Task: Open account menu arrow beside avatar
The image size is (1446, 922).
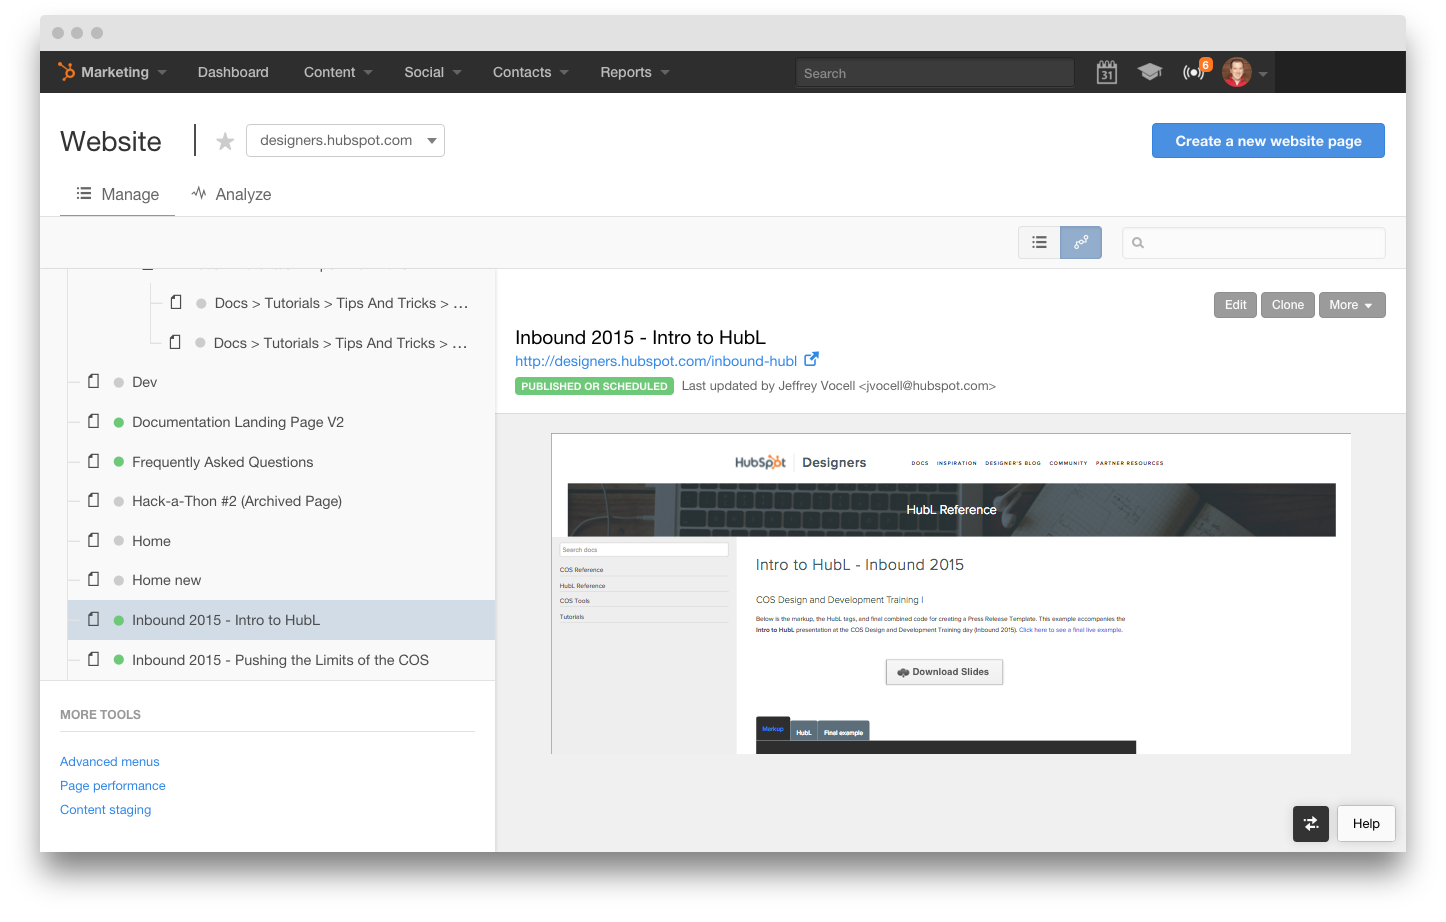Action: [x=1263, y=74]
